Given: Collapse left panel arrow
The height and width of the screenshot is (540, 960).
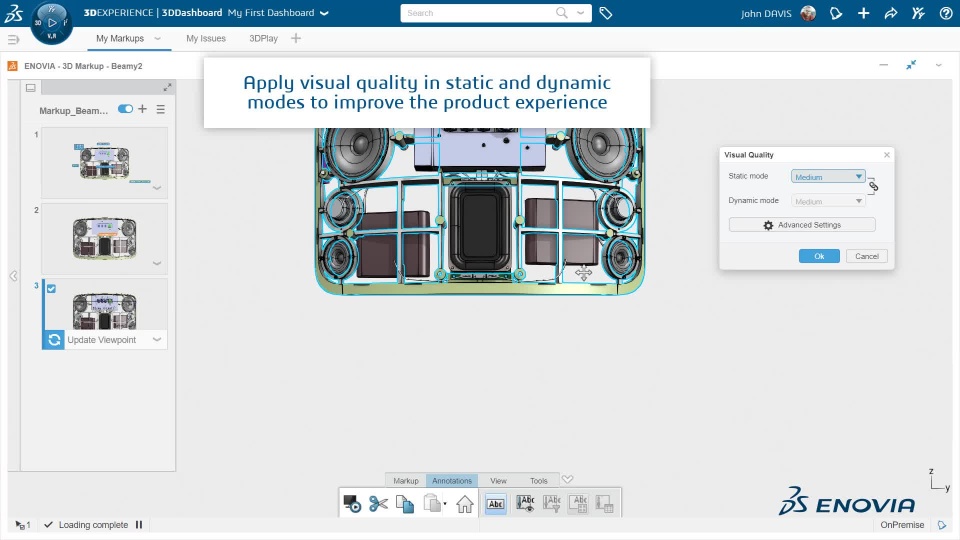Looking at the screenshot, I should click(13, 276).
